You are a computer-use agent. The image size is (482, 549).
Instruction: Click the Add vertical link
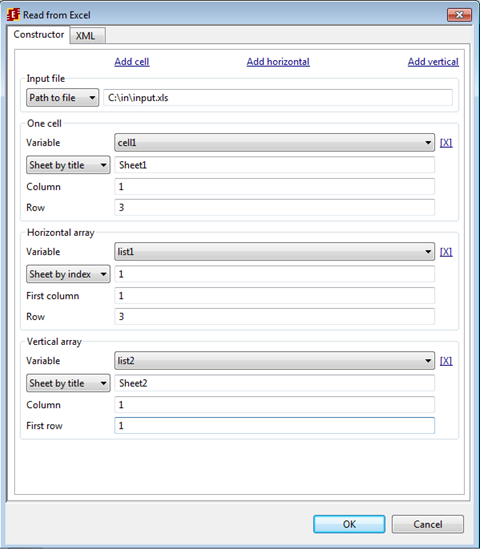click(x=433, y=62)
